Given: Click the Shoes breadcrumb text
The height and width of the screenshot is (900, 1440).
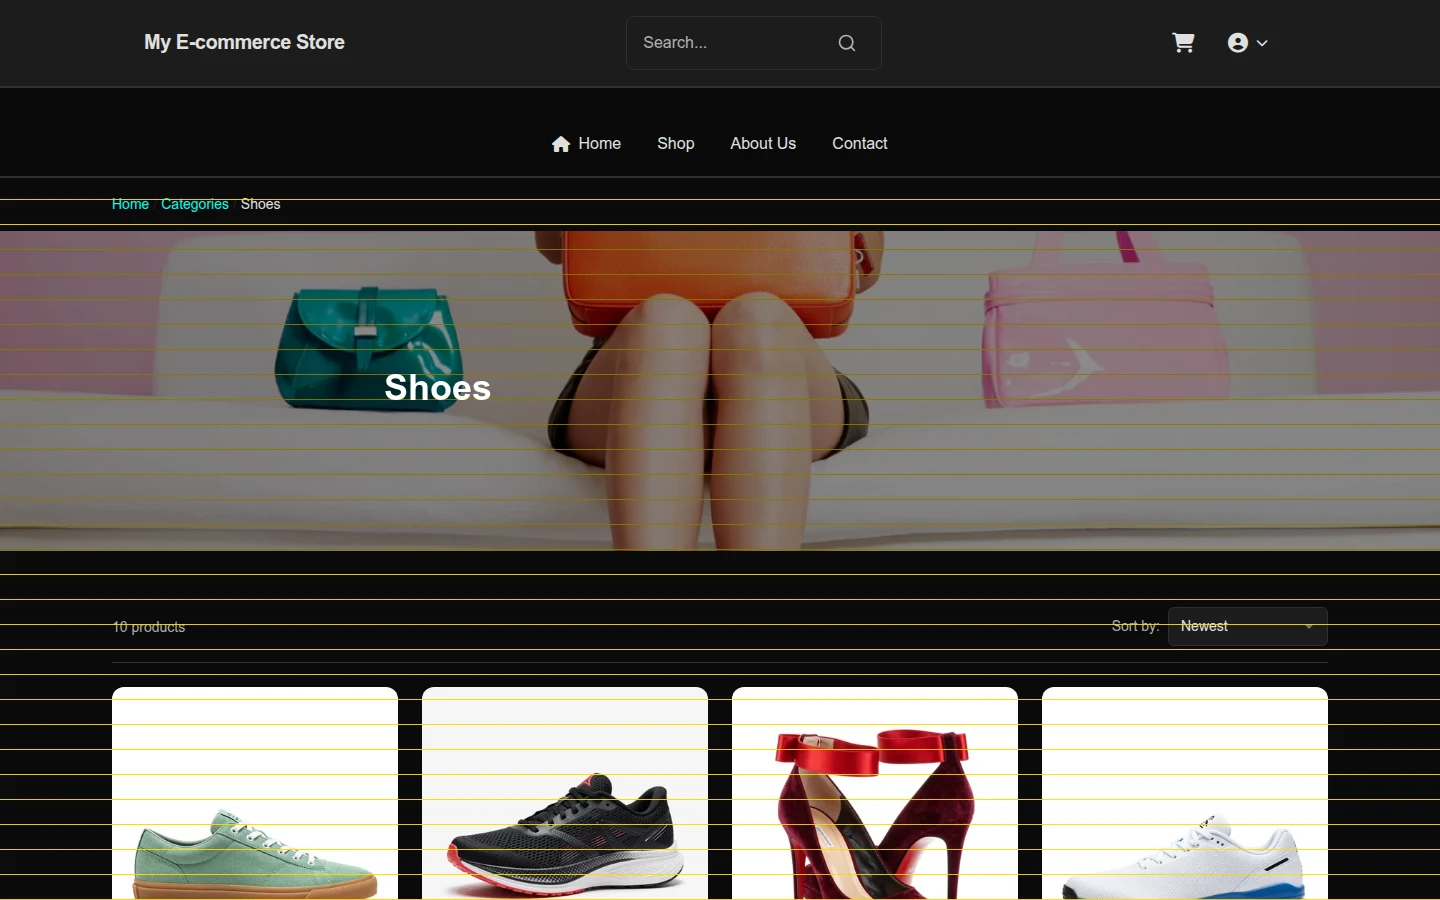Looking at the screenshot, I should click(261, 204).
